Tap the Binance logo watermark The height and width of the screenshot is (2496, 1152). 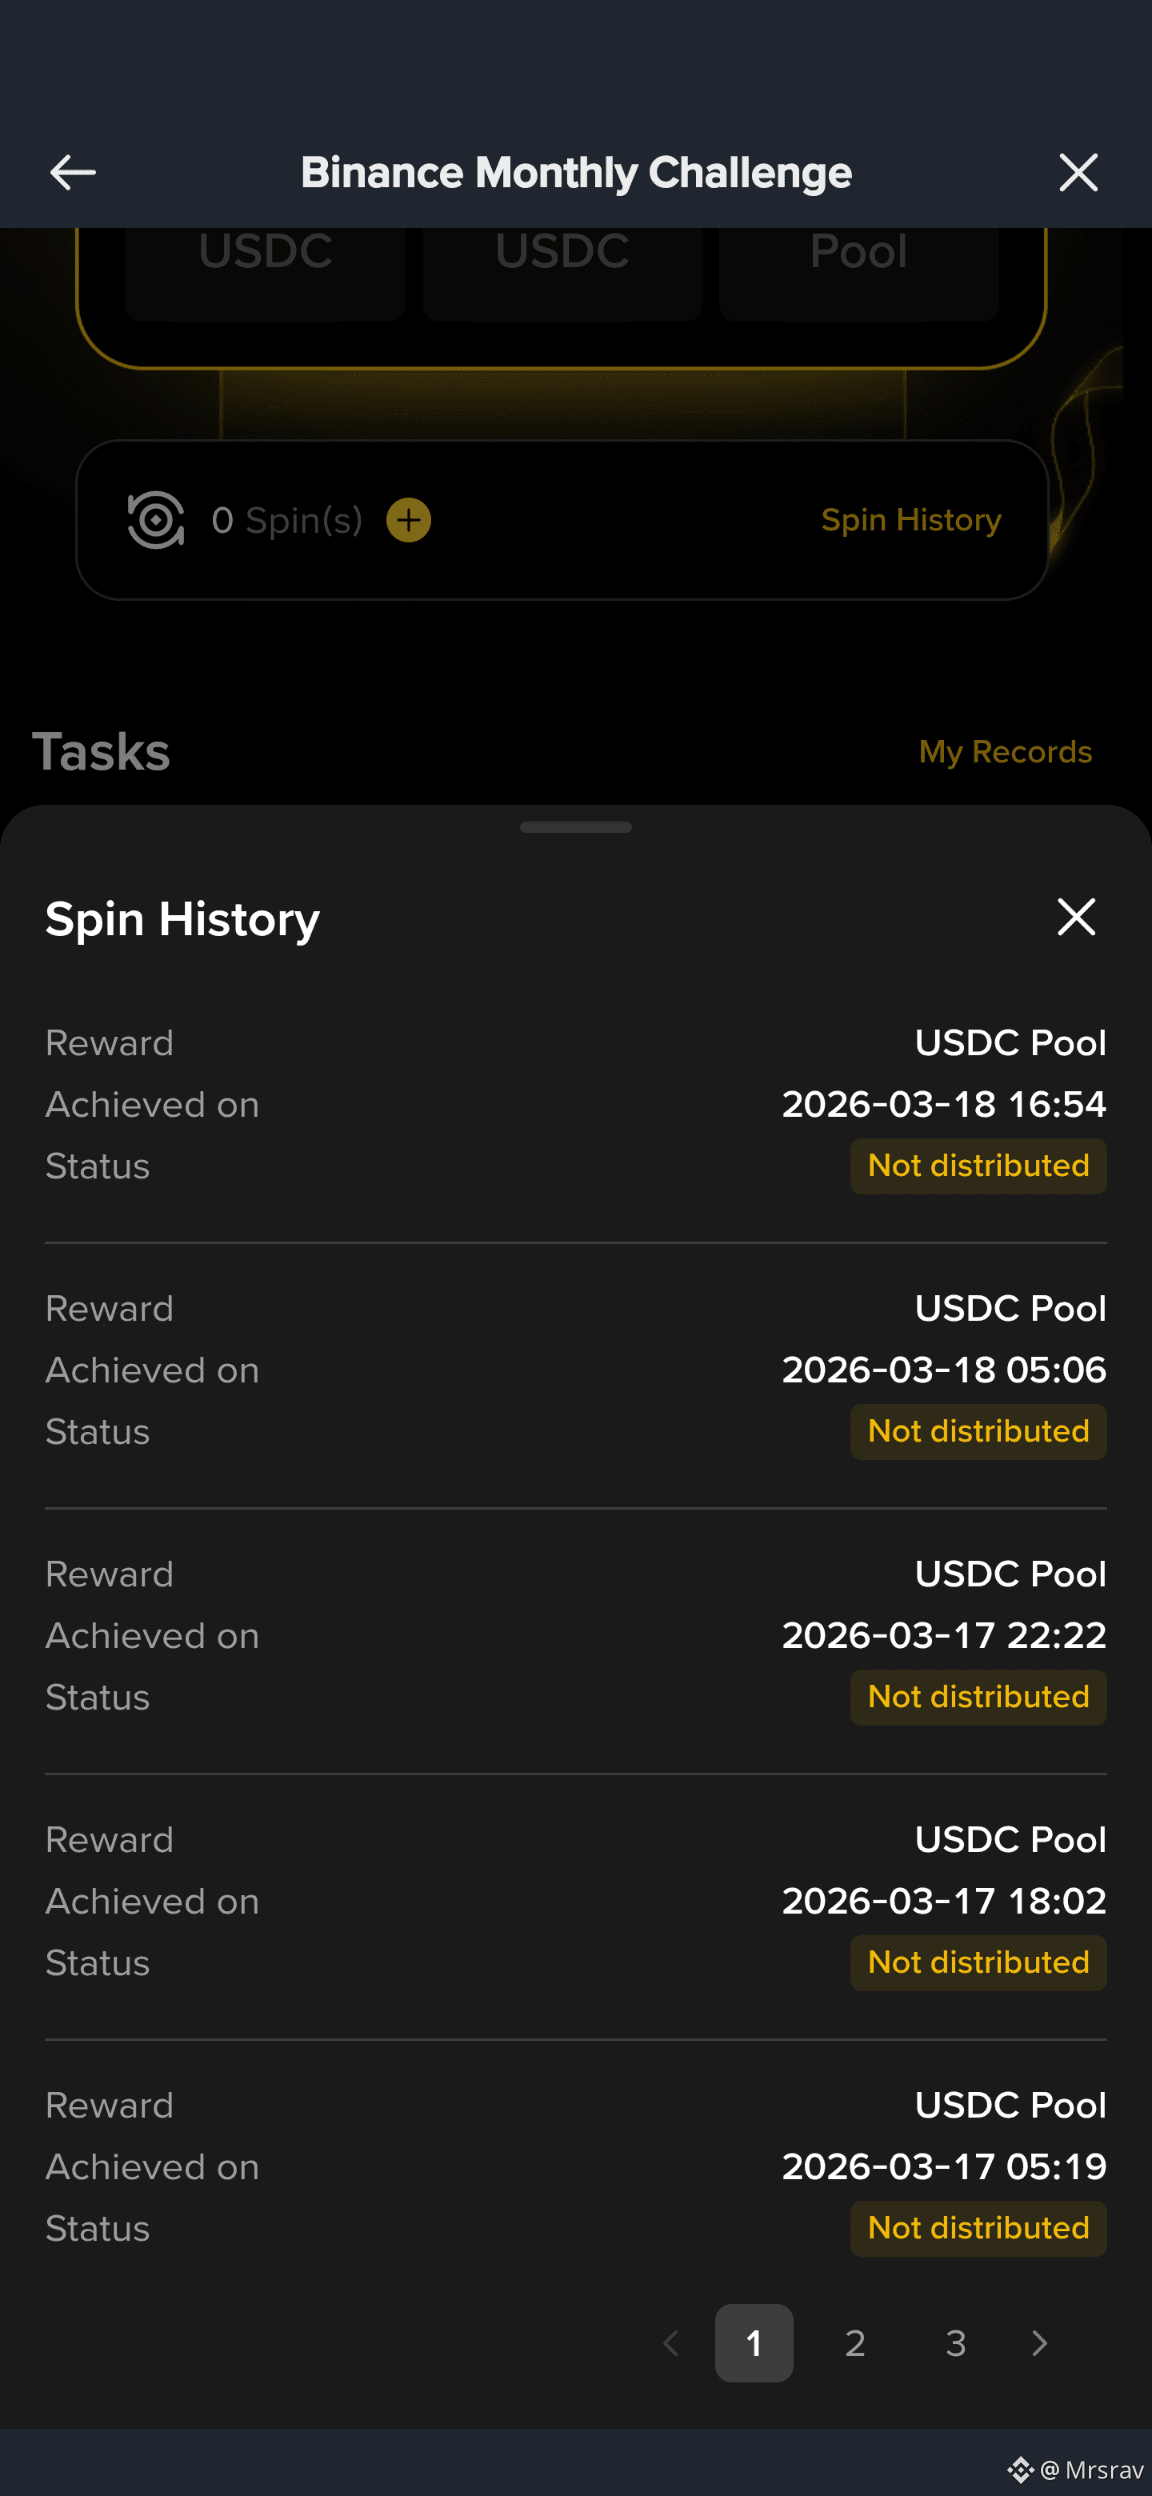coord(1020,2470)
